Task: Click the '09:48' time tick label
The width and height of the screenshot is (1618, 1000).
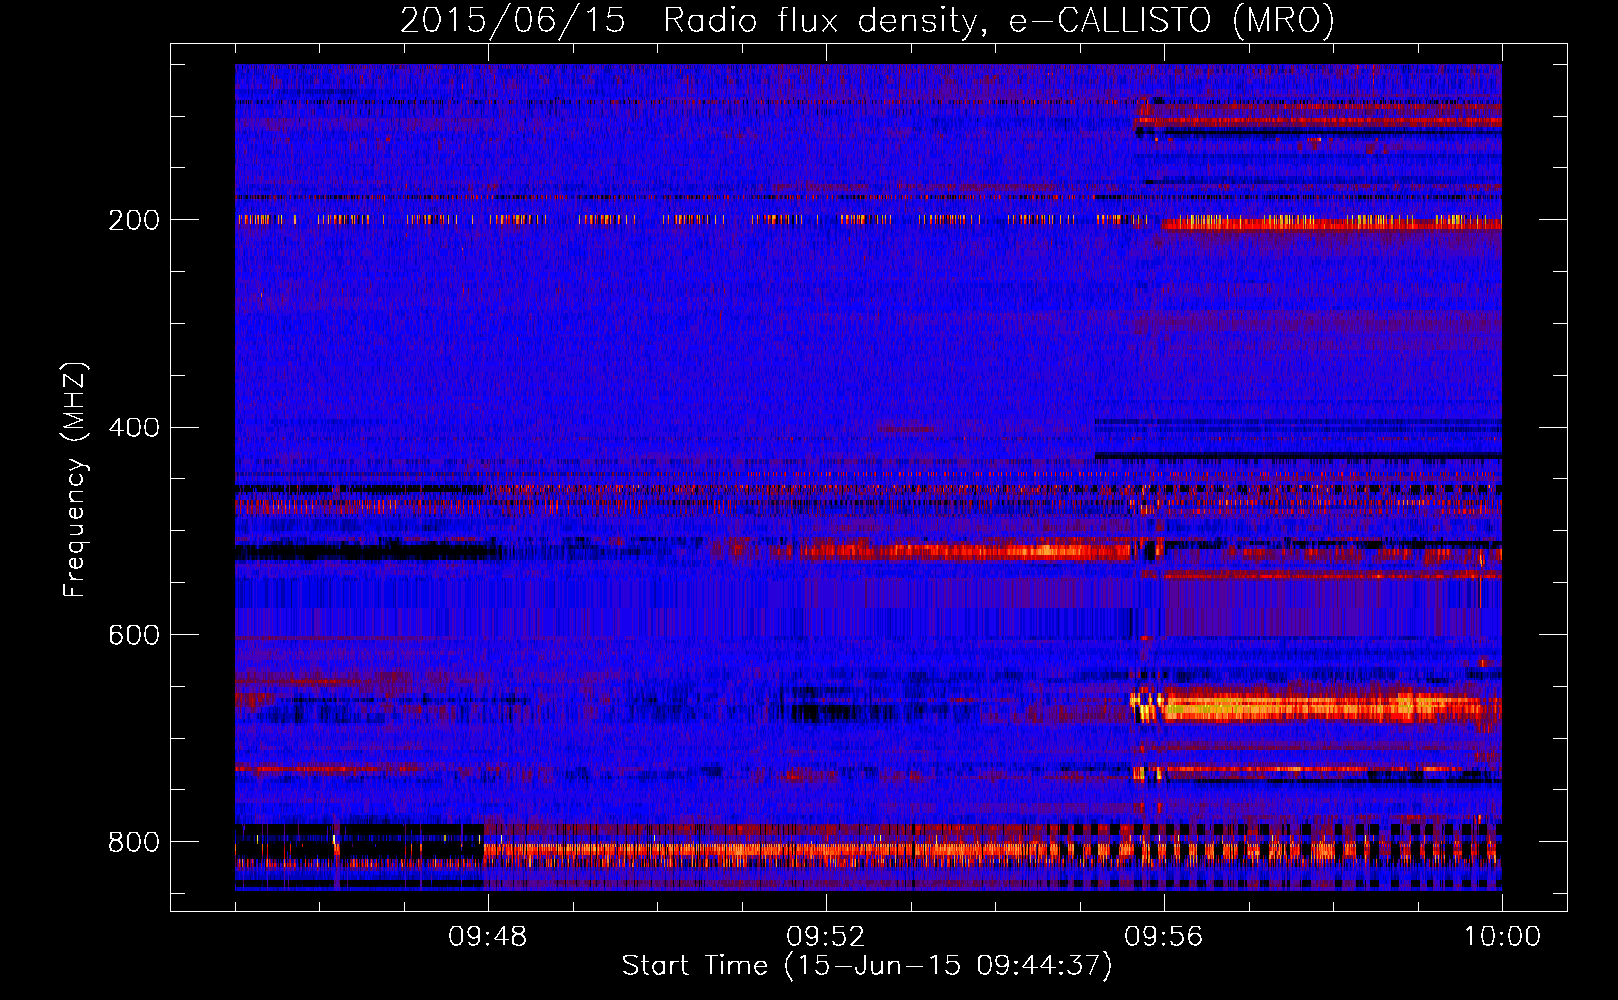Action: (488, 937)
